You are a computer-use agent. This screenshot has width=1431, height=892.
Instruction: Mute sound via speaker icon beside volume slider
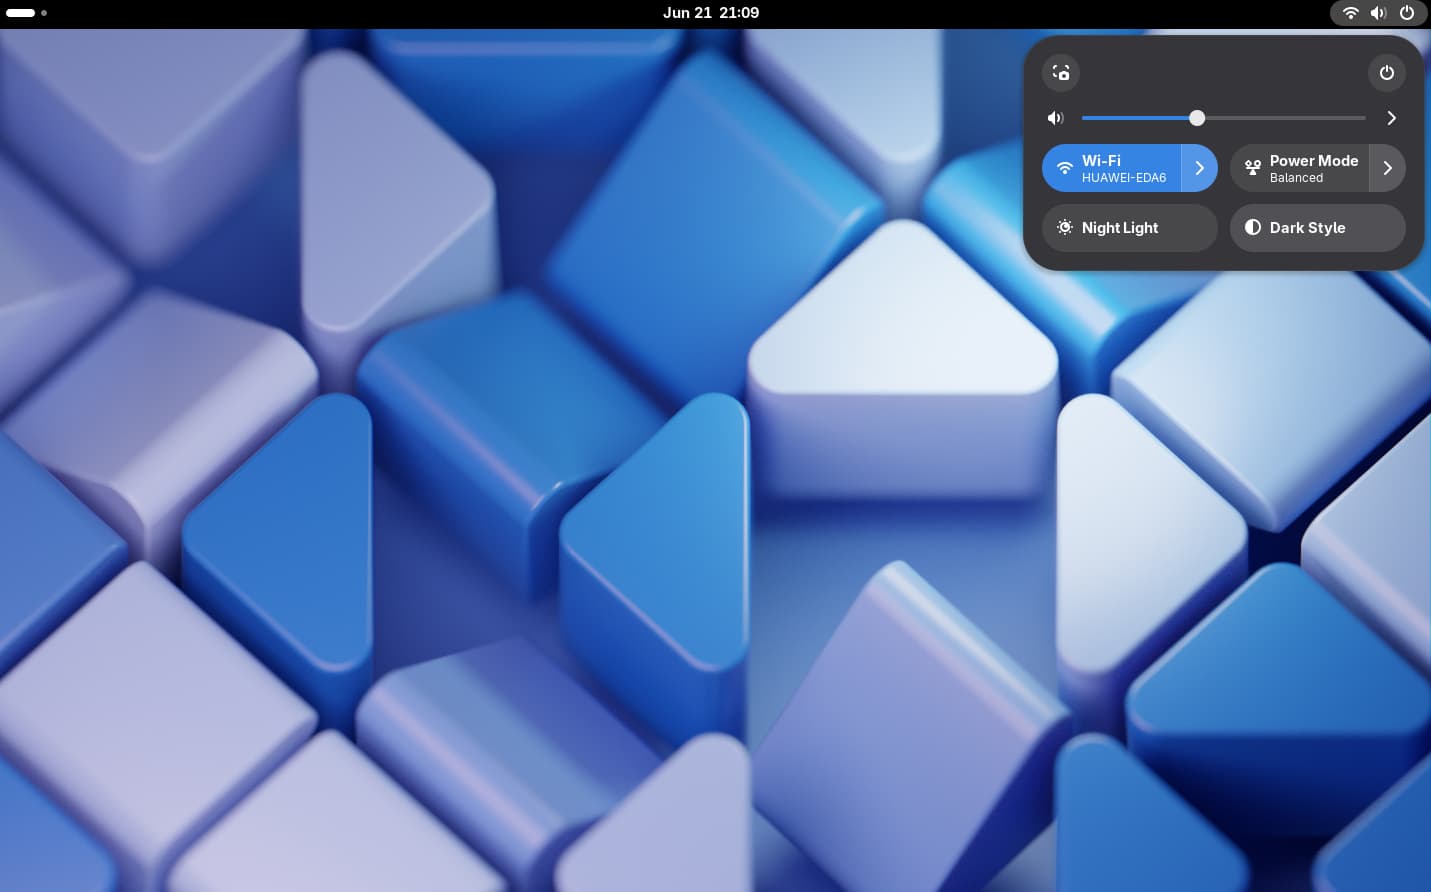coord(1055,118)
